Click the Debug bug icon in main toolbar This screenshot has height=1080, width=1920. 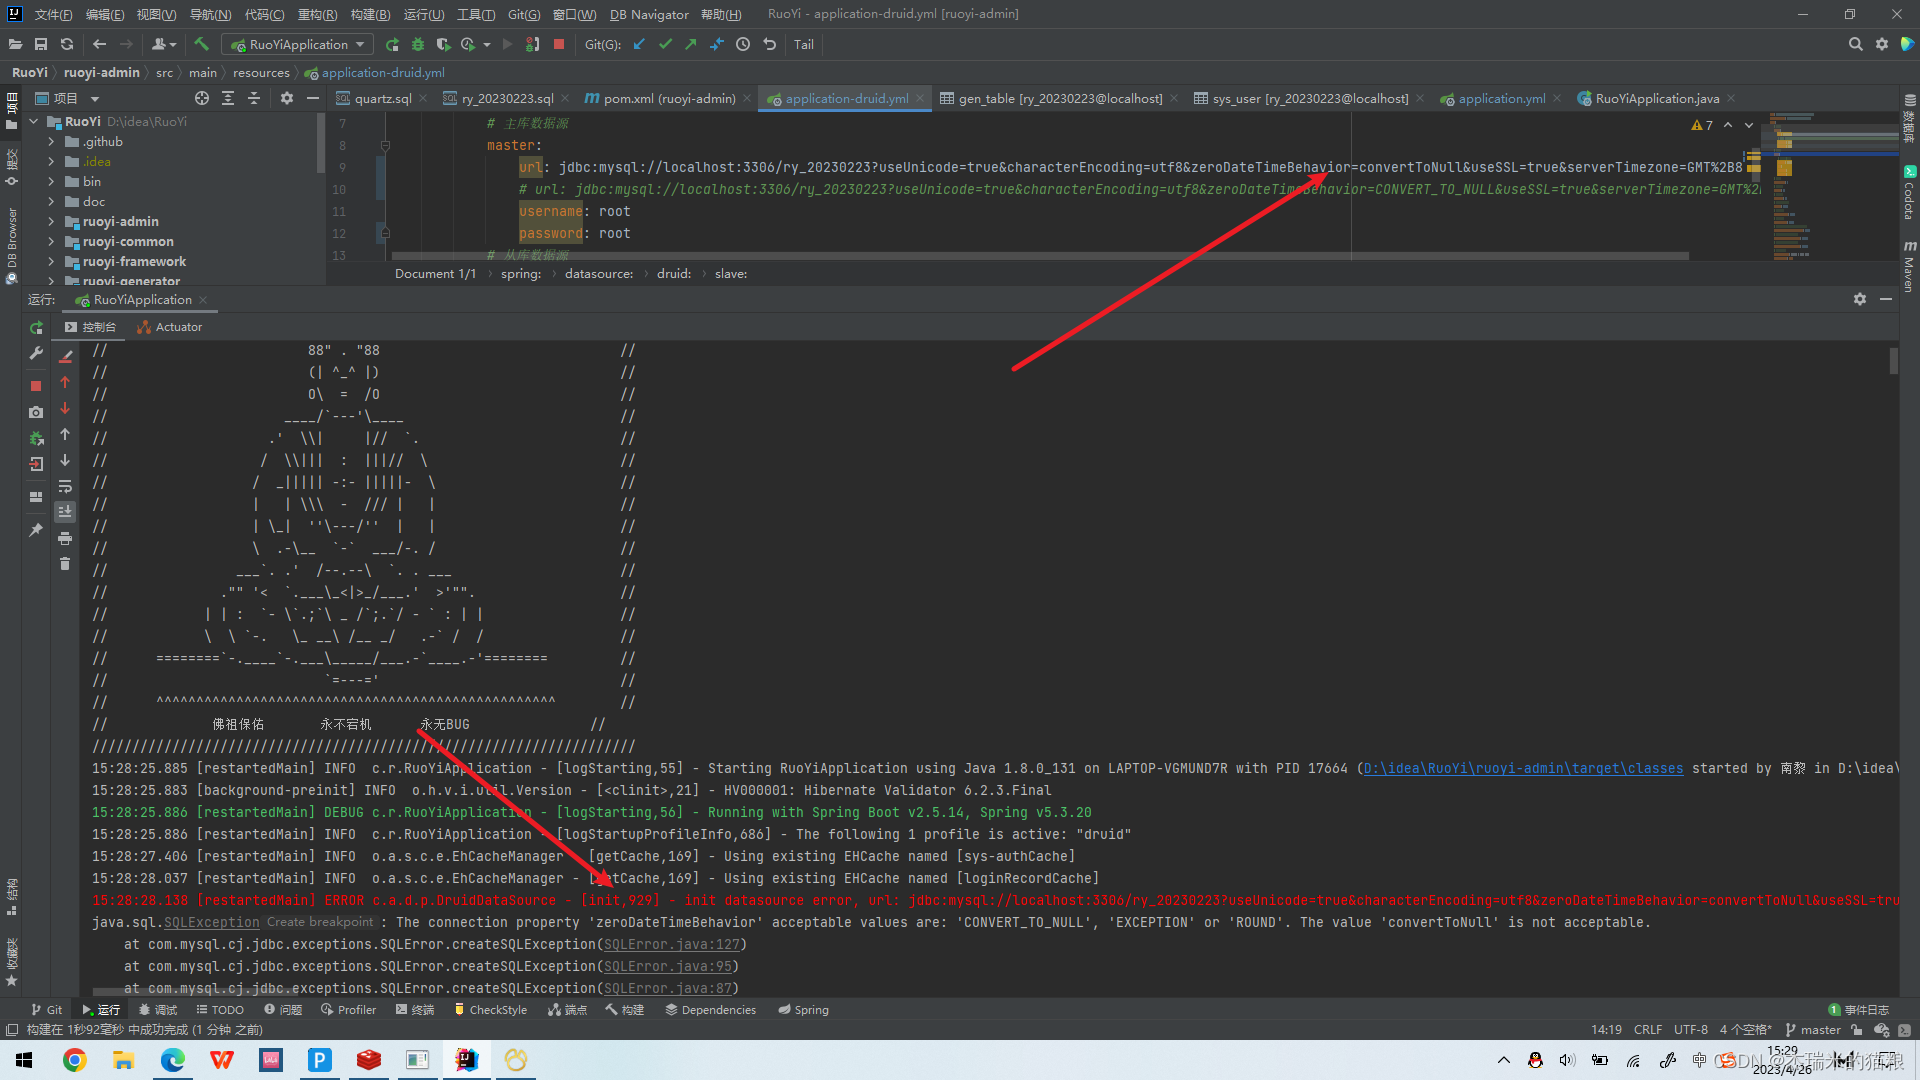click(x=418, y=44)
